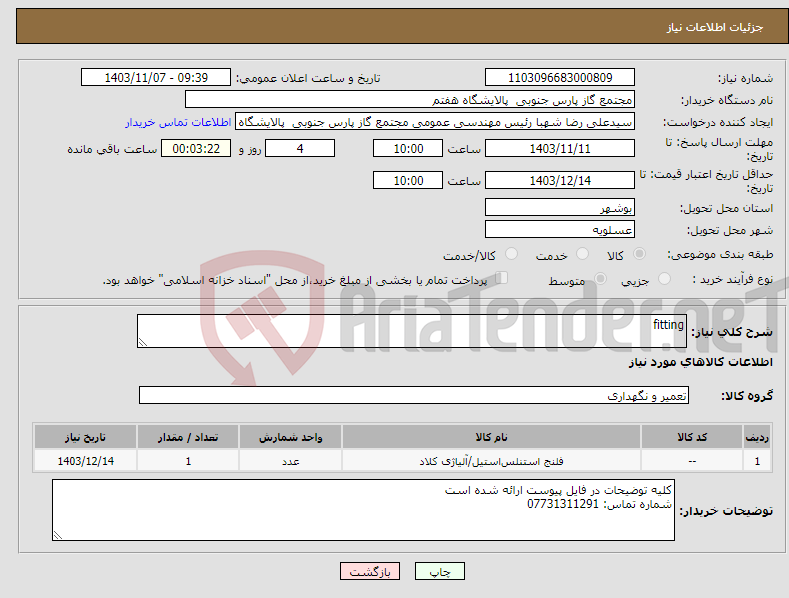The height and width of the screenshot is (598, 789).
Task: Click the unit cell عدد
Action: 290,461
